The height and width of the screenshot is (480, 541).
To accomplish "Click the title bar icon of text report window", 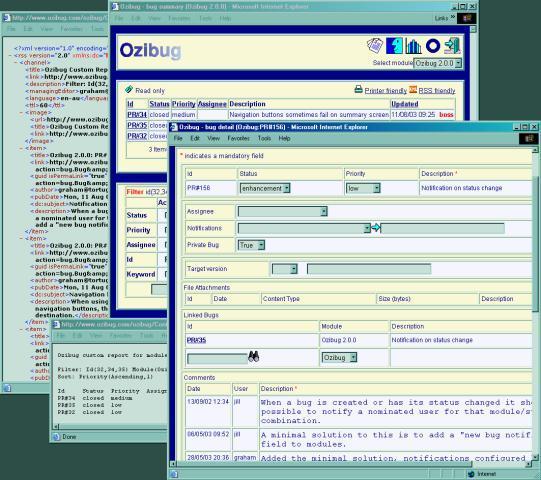I will (x=56, y=324).
